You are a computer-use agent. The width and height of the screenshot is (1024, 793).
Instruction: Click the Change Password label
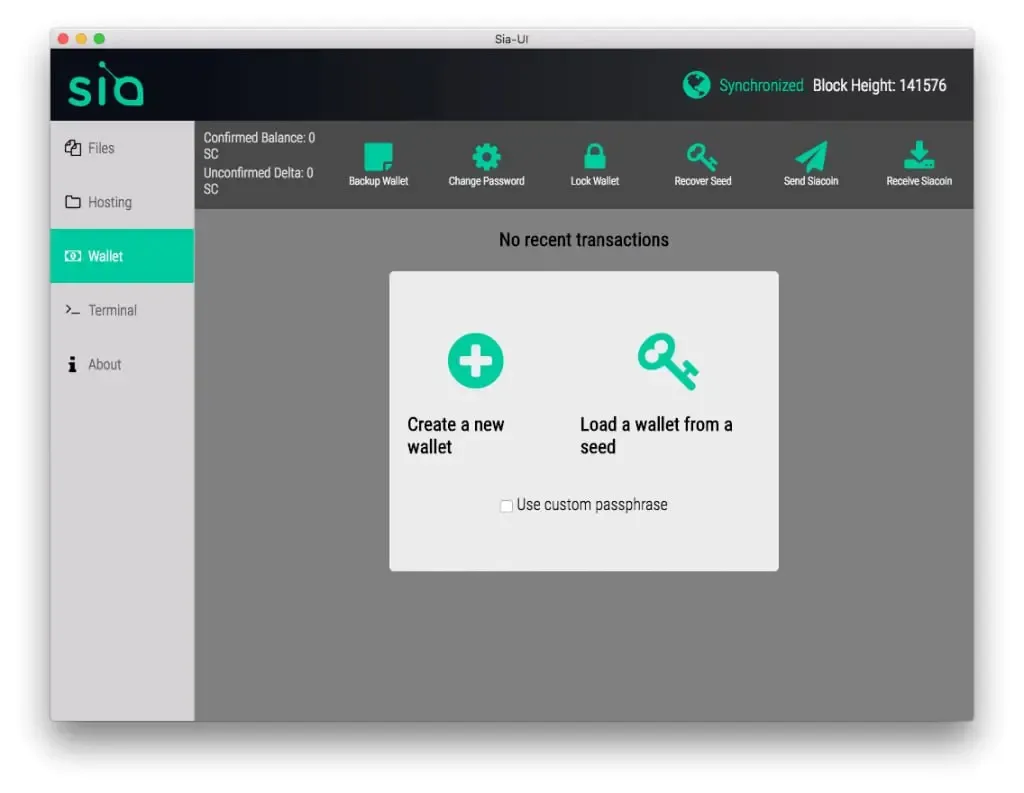tap(487, 181)
